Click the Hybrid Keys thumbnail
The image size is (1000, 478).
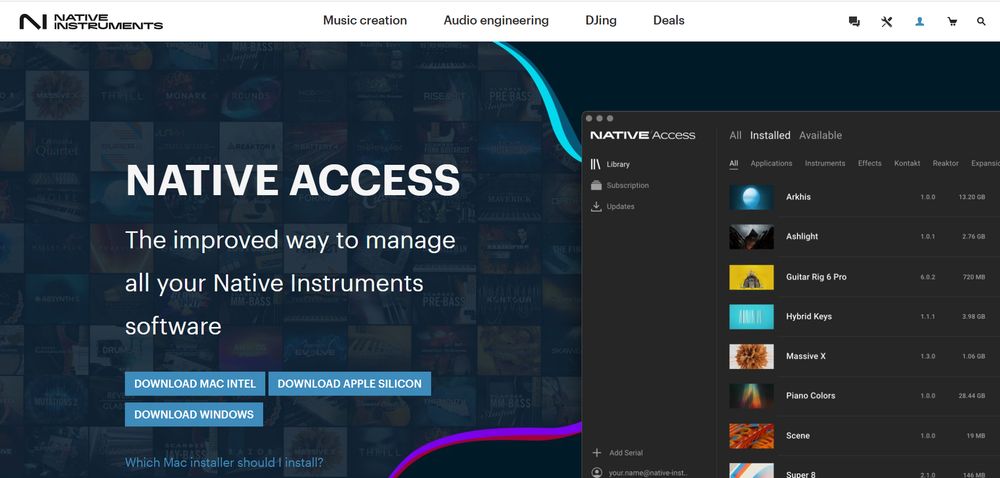click(x=751, y=317)
